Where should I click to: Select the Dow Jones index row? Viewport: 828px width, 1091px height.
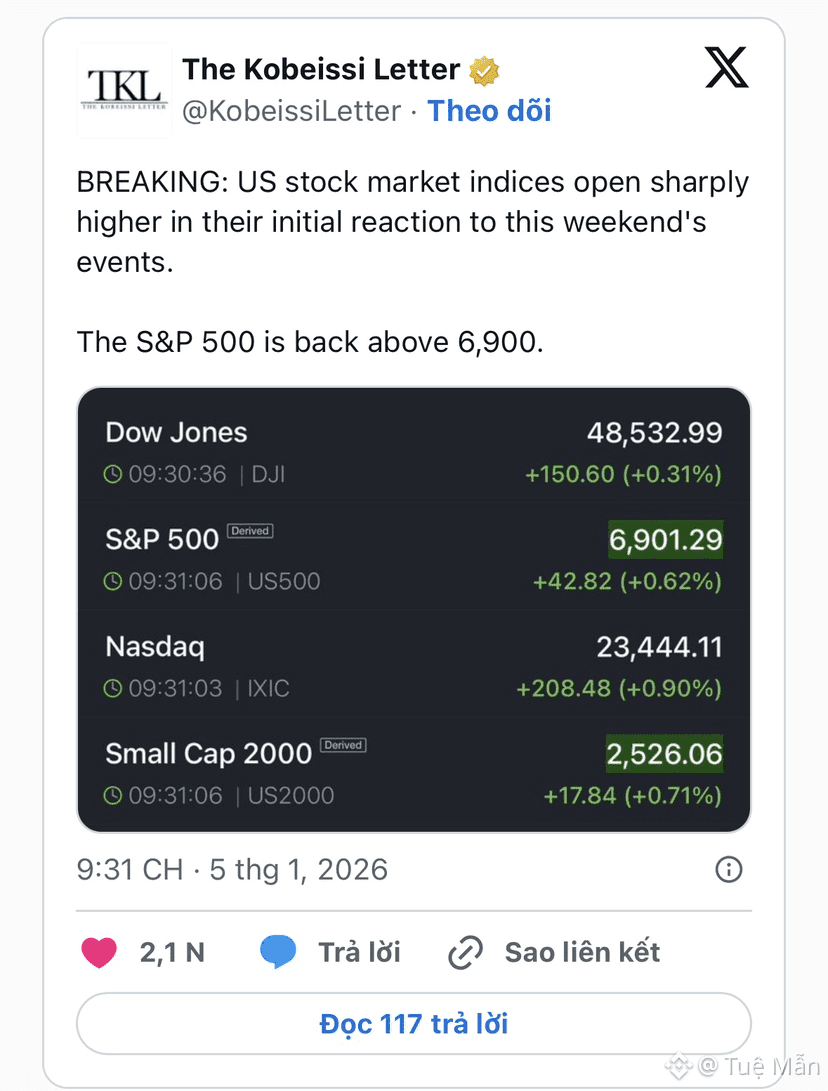click(413, 452)
